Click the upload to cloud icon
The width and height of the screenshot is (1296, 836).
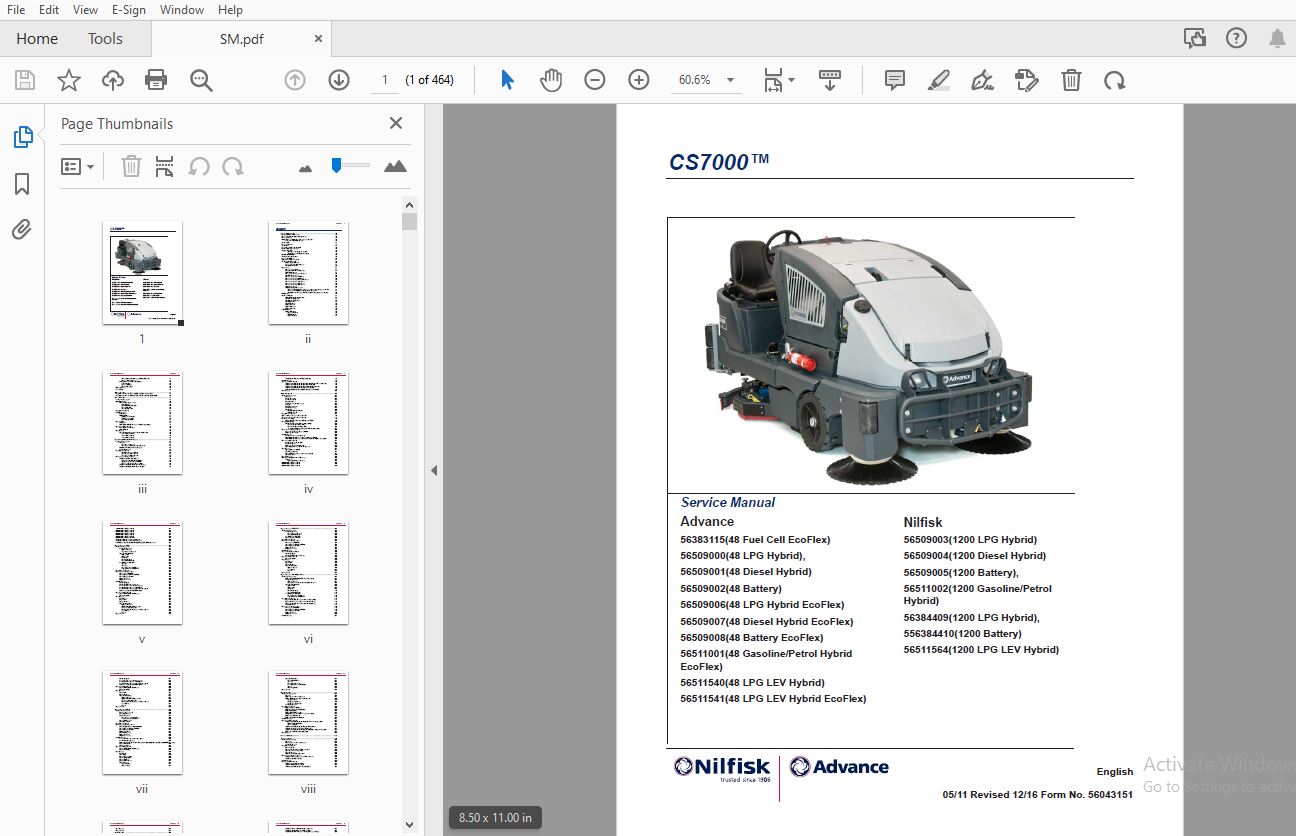click(113, 80)
